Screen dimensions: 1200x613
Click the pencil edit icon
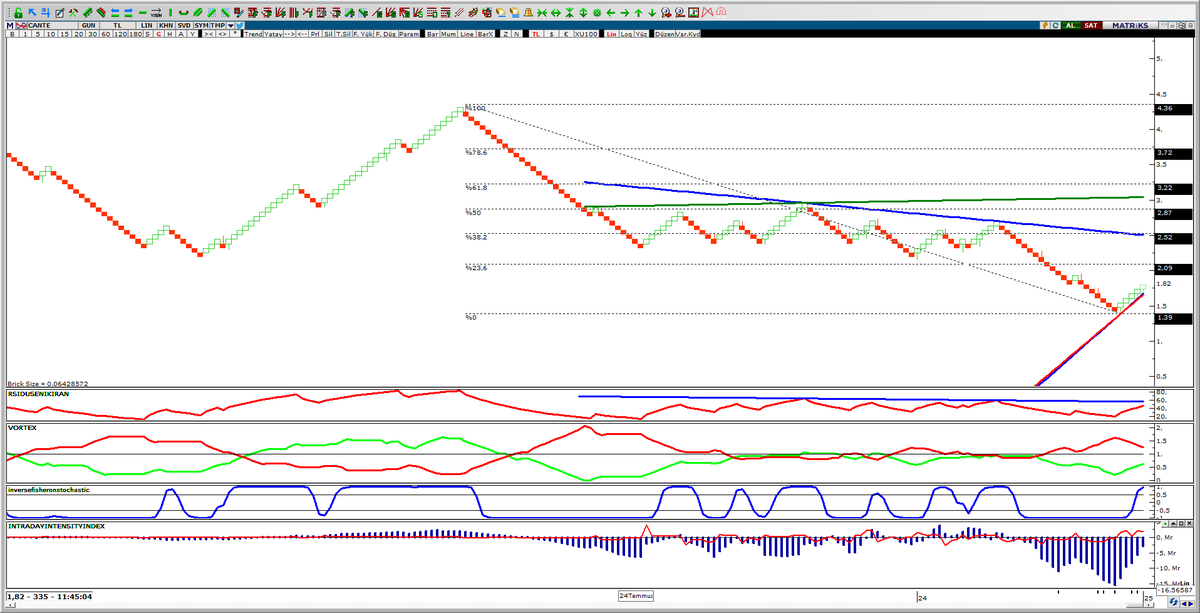59,13
